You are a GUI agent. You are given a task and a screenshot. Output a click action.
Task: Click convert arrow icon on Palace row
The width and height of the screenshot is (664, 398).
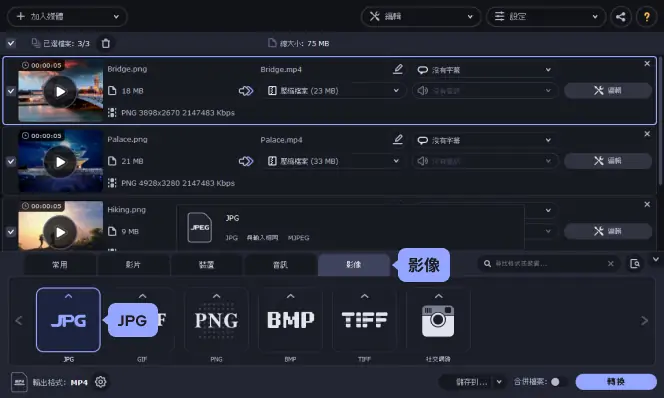pyautogui.click(x=246, y=161)
